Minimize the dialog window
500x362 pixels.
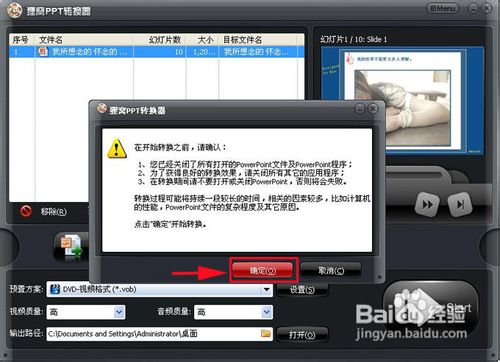(x=359, y=108)
